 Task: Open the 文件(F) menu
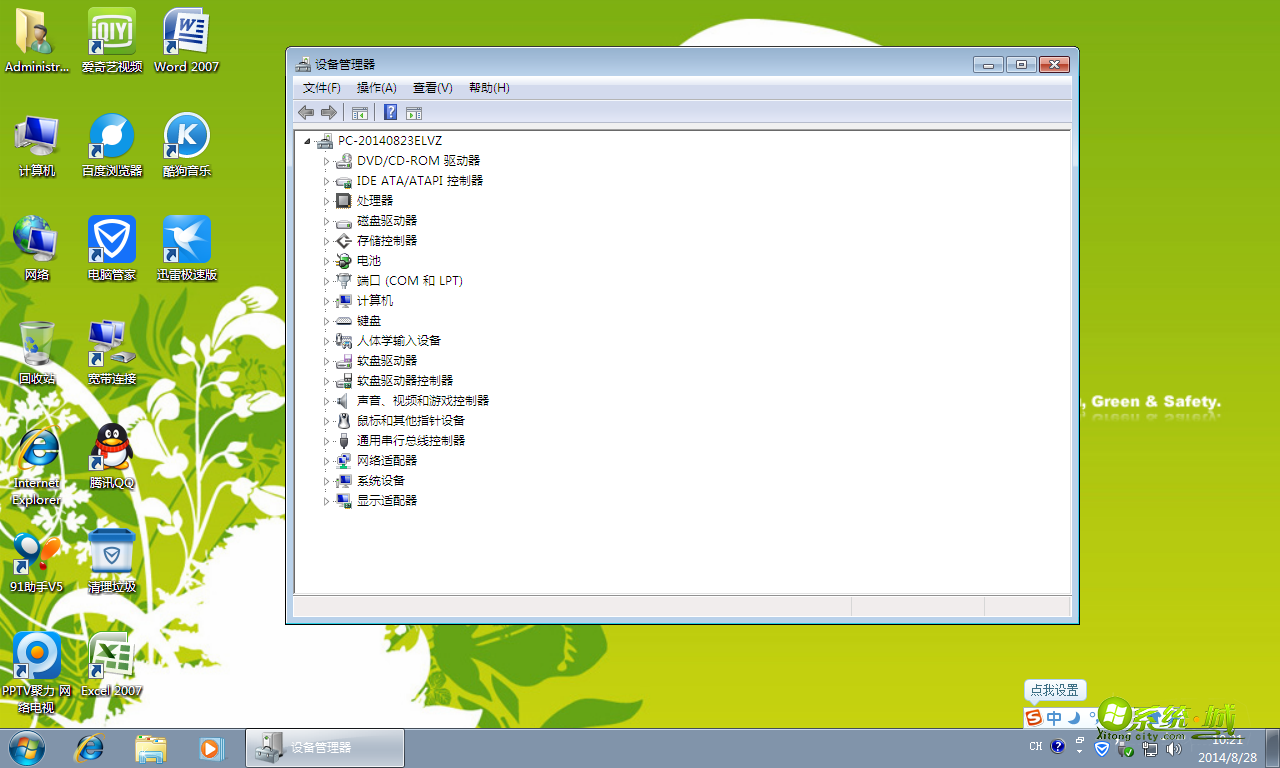(320, 88)
